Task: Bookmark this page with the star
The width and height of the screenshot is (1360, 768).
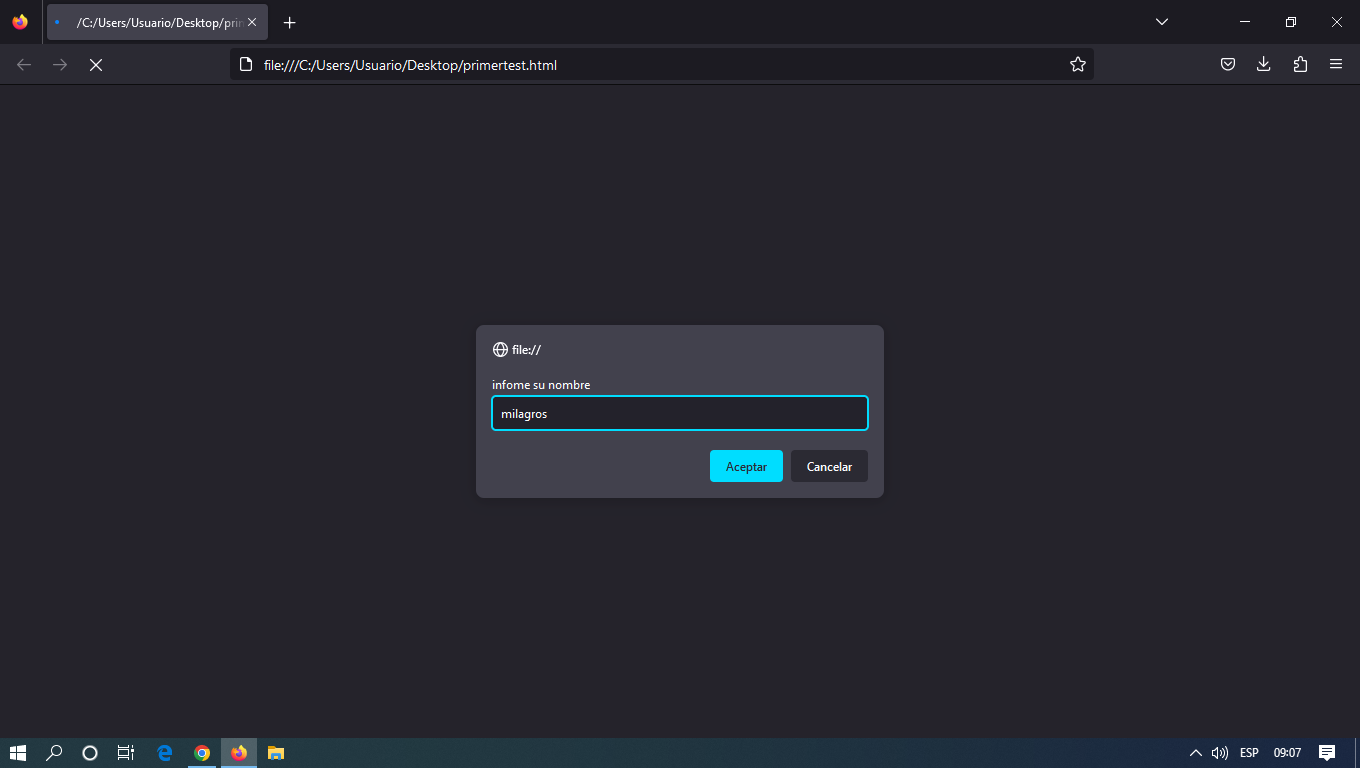Action: [x=1078, y=64]
